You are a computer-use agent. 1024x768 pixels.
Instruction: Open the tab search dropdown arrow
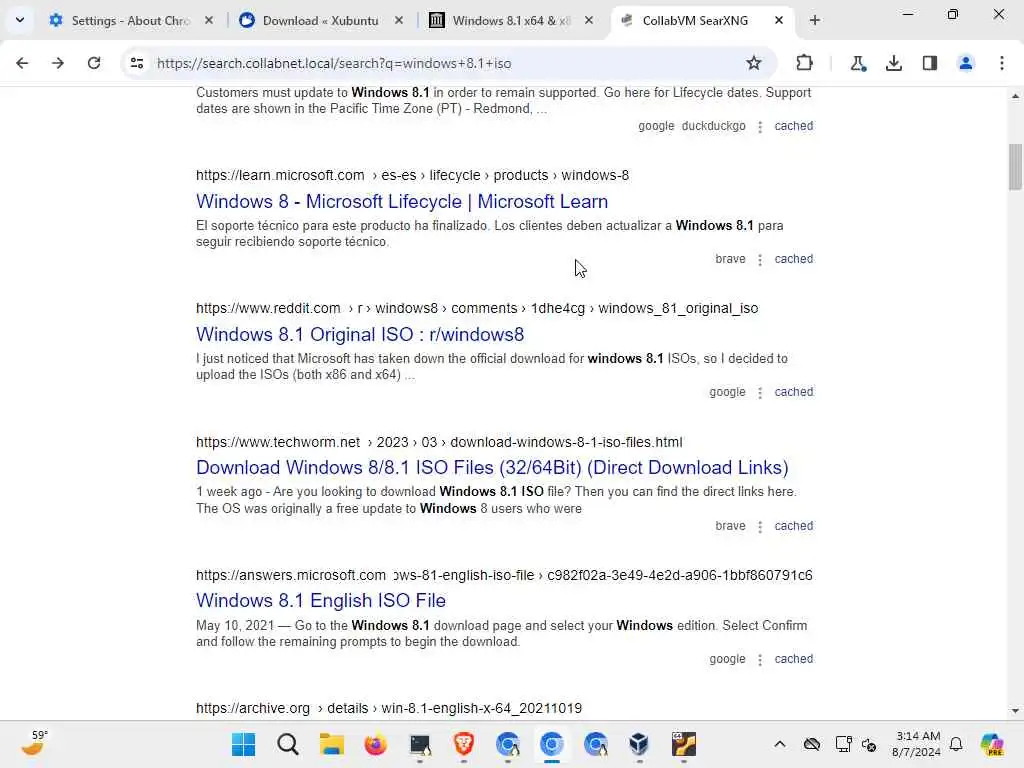[x=20, y=20]
